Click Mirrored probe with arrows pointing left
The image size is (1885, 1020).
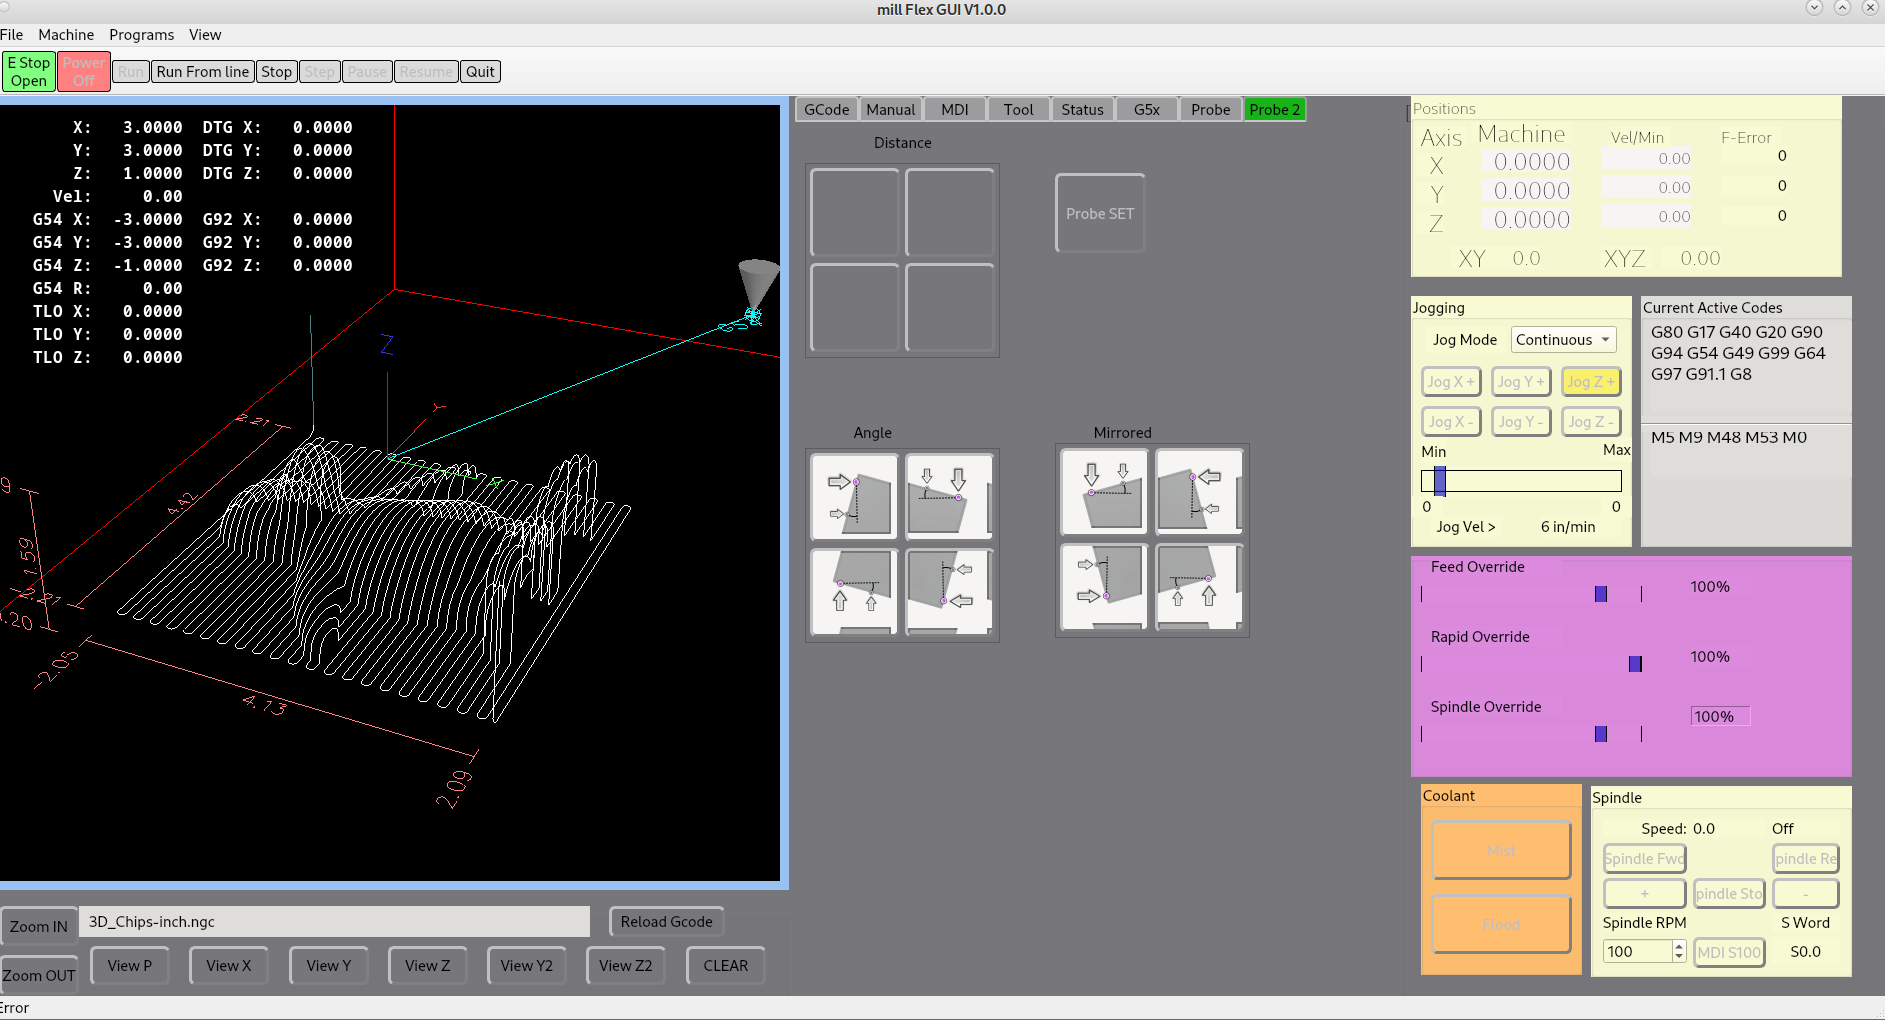coord(1199,492)
